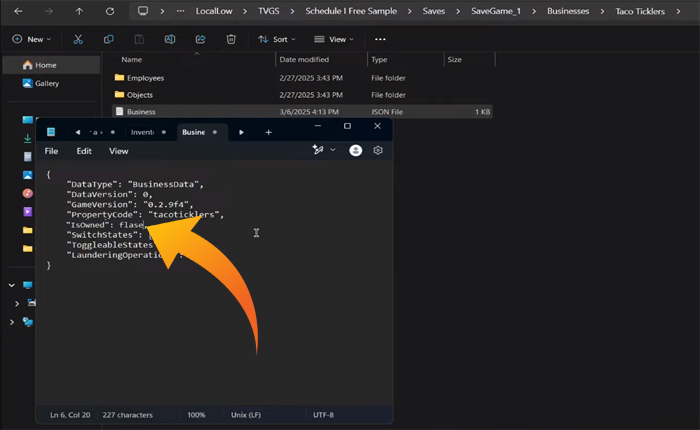The width and height of the screenshot is (700, 430).
Task: Open the Sort dropdown in Explorer
Action: click(x=276, y=39)
